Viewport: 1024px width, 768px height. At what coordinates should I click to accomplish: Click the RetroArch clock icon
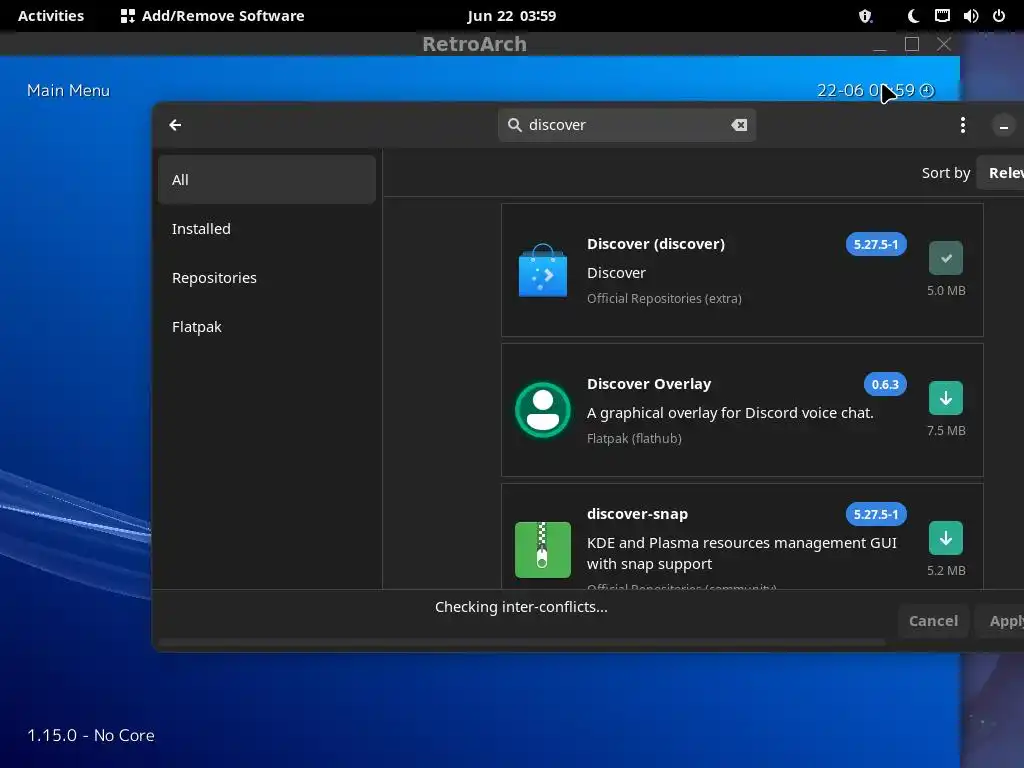[x=927, y=90]
